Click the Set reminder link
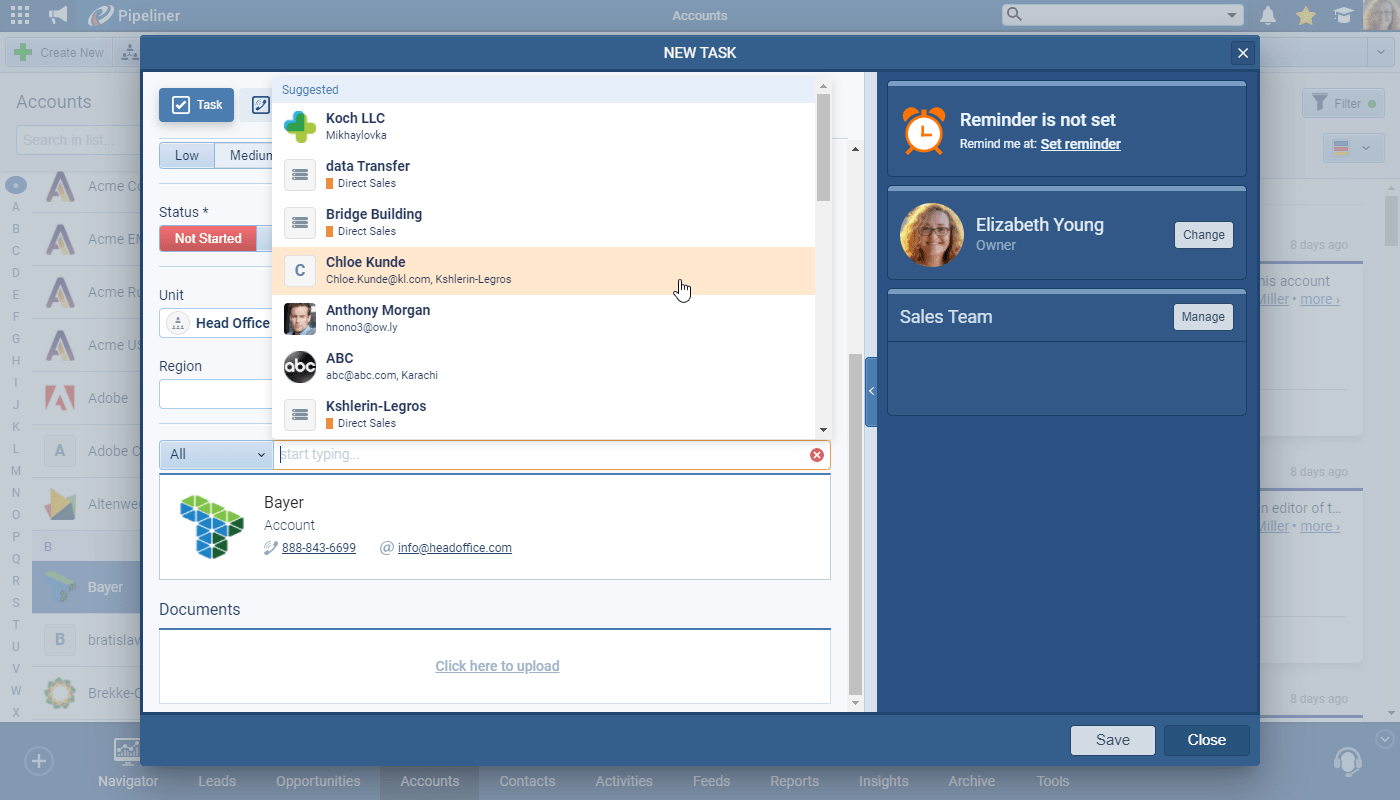The image size is (1400, 800). [1080, 144]
